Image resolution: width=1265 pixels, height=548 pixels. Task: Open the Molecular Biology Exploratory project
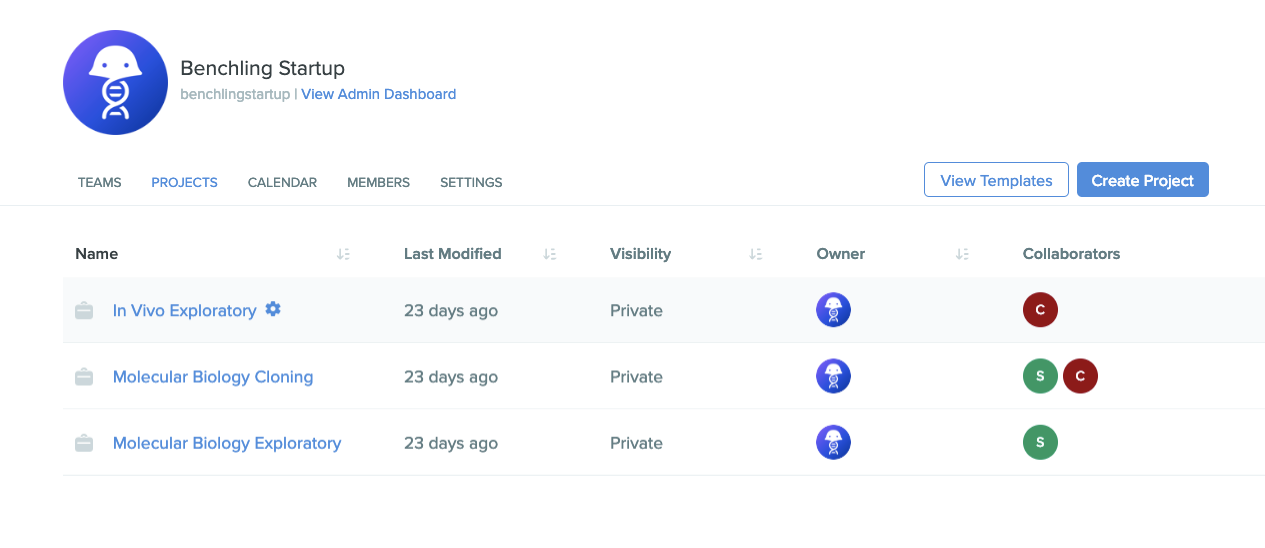(x=227, y=443)
